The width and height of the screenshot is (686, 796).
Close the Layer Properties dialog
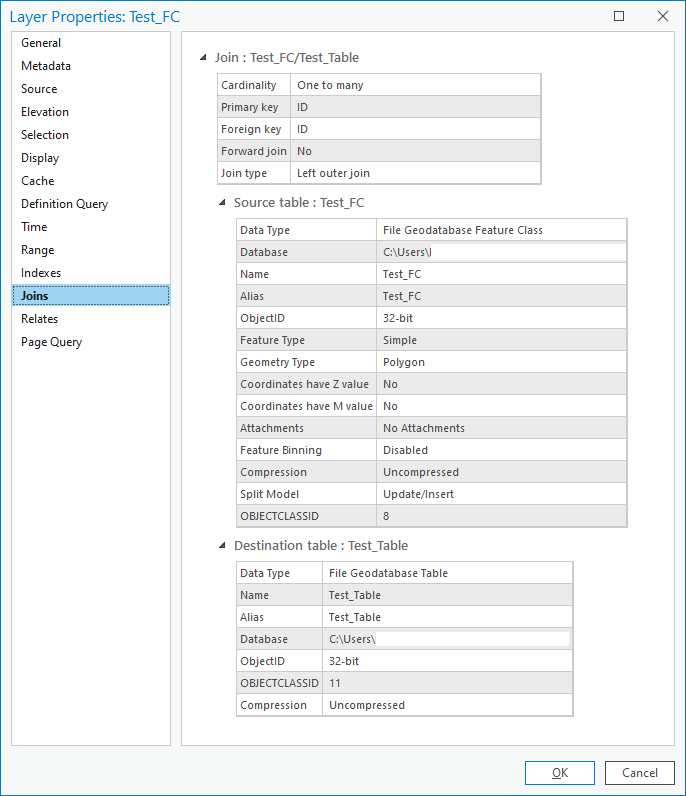coord(663,16)
